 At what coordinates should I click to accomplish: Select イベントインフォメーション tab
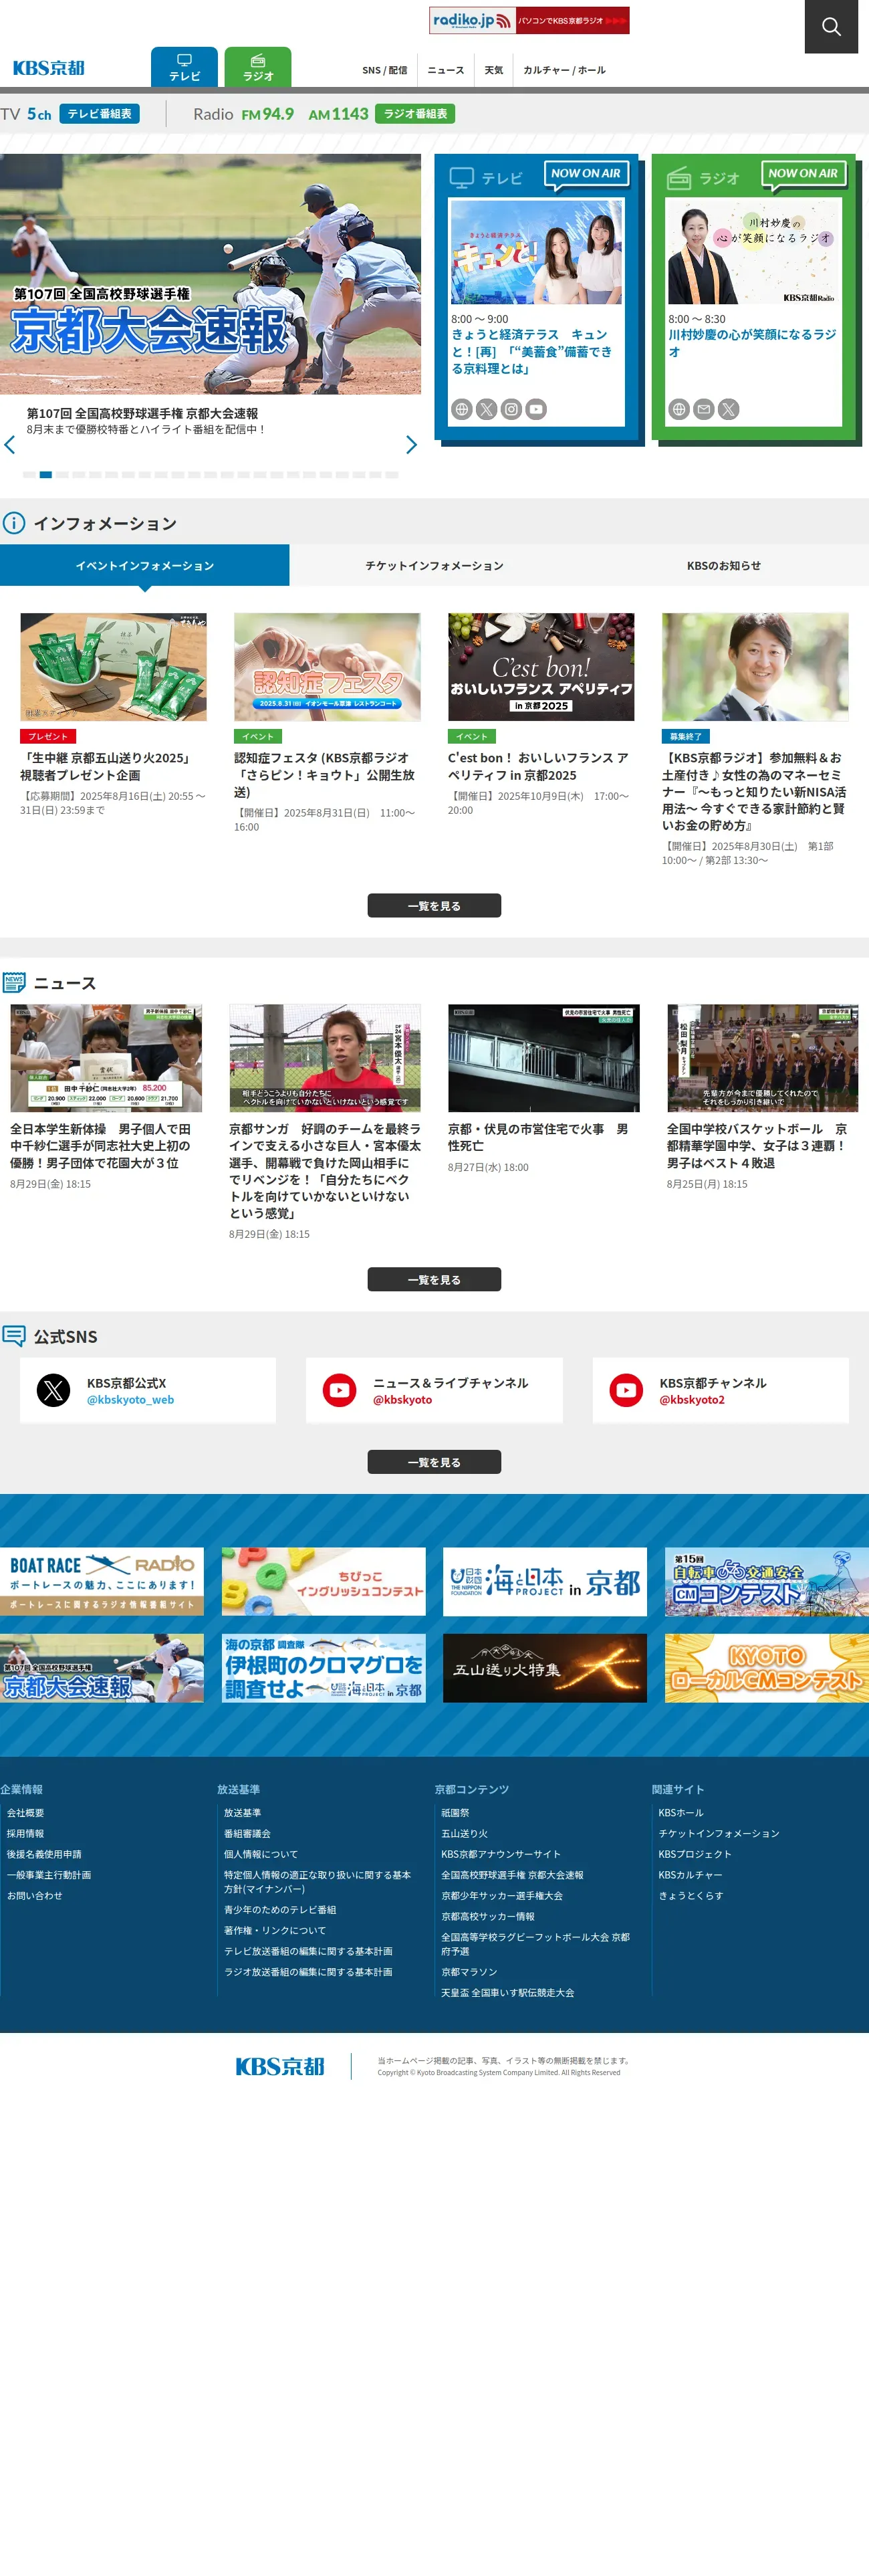[145, 566]
